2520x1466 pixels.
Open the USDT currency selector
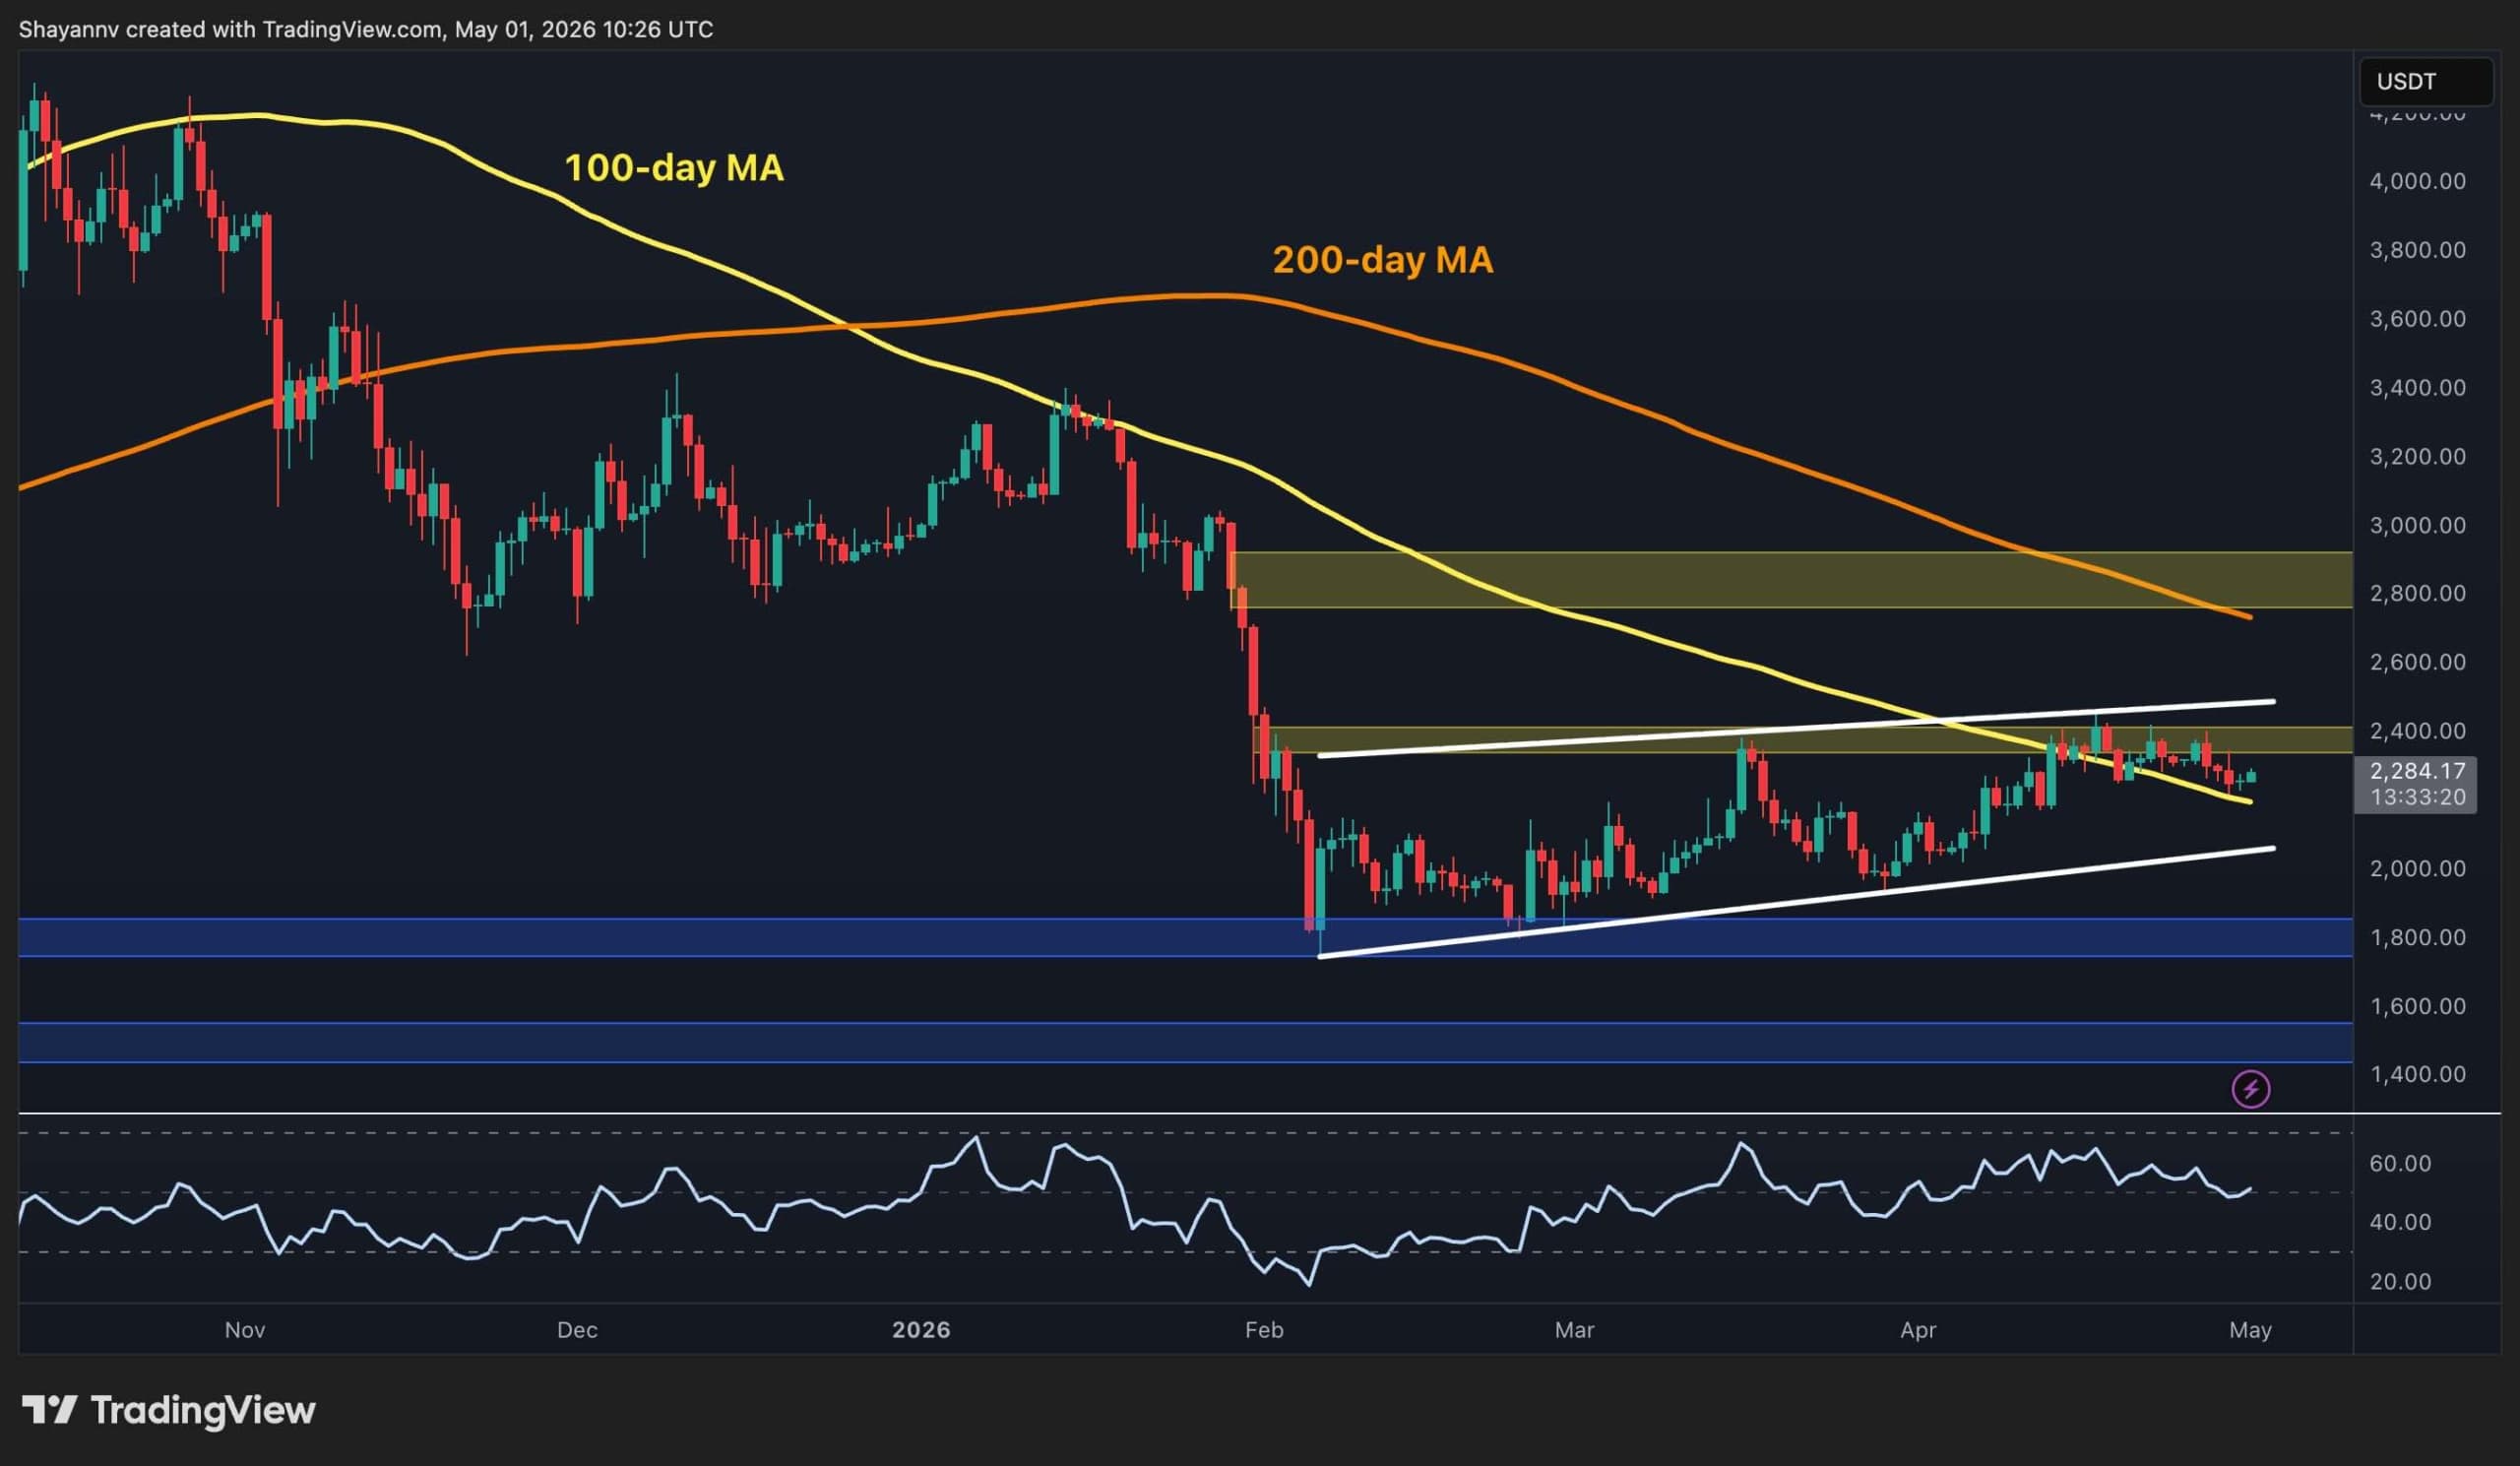2426,81
